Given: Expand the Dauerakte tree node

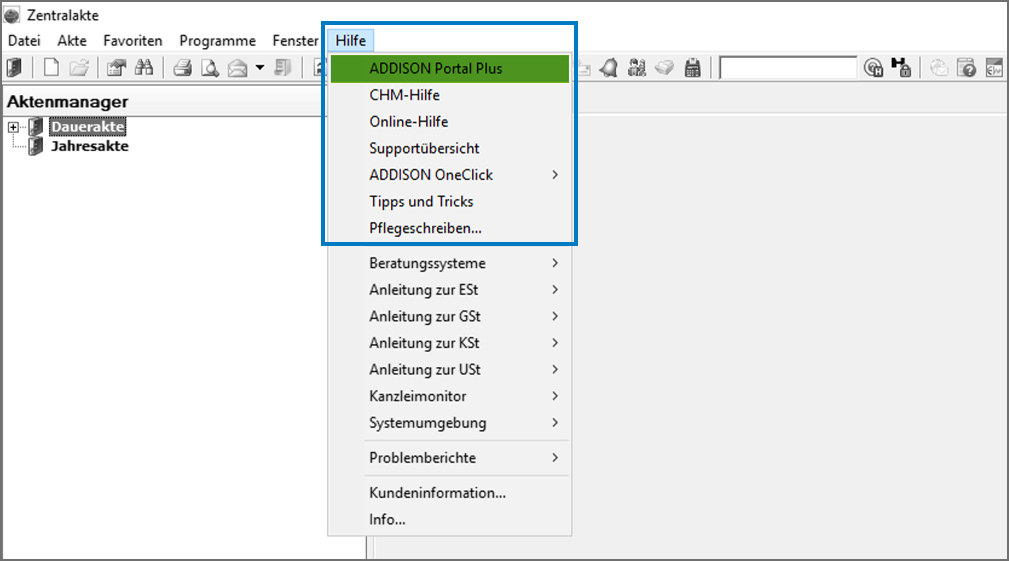Looking at the screenshot, I should tap(13, 127).
